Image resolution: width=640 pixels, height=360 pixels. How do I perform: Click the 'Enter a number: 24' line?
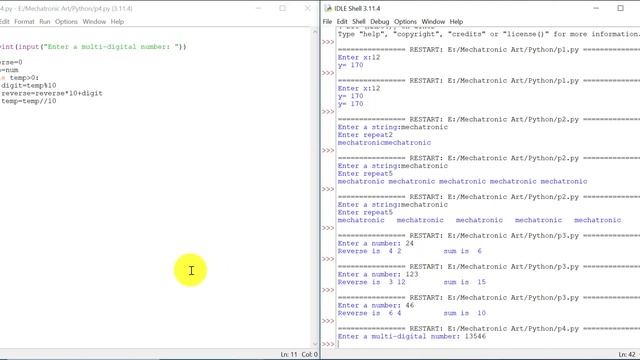click(376, 243)
